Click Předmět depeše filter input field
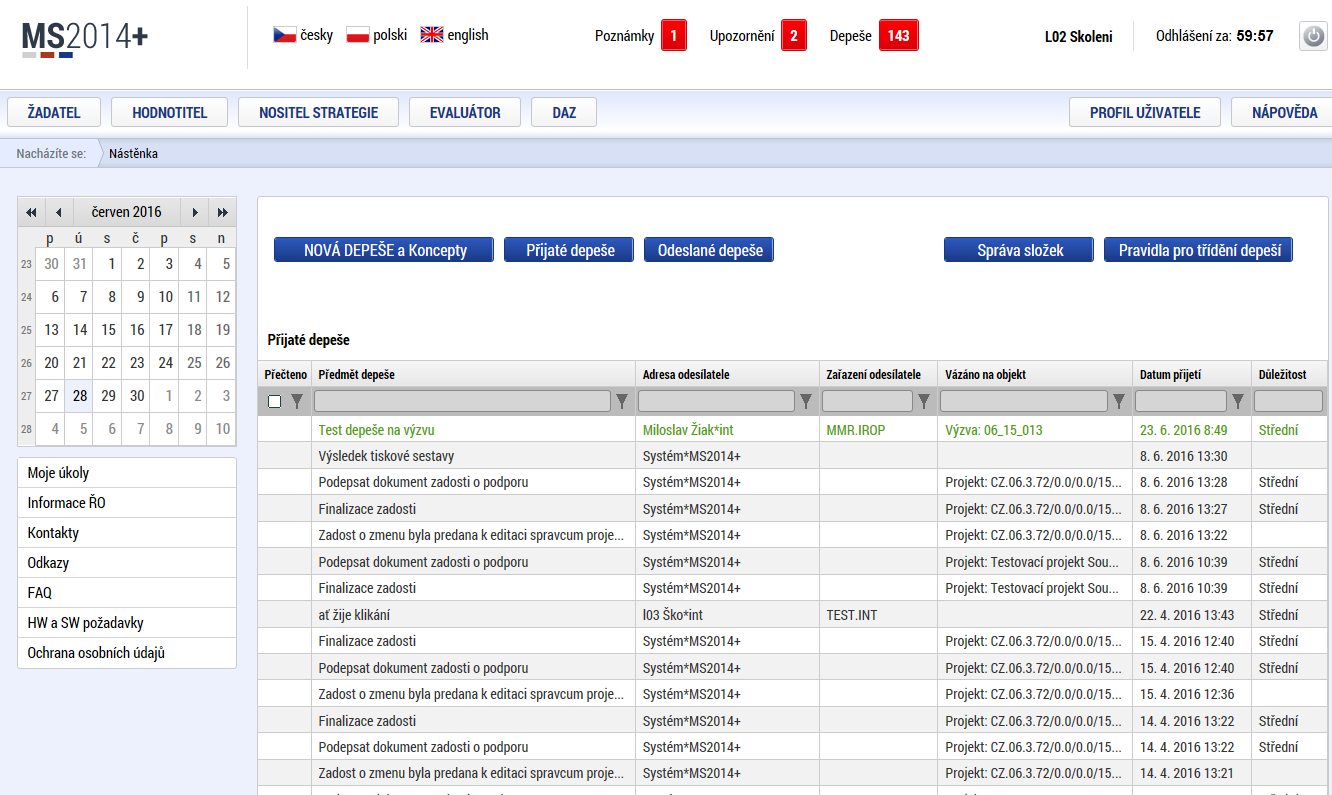Screen dimensions: 1332x795 462,402
